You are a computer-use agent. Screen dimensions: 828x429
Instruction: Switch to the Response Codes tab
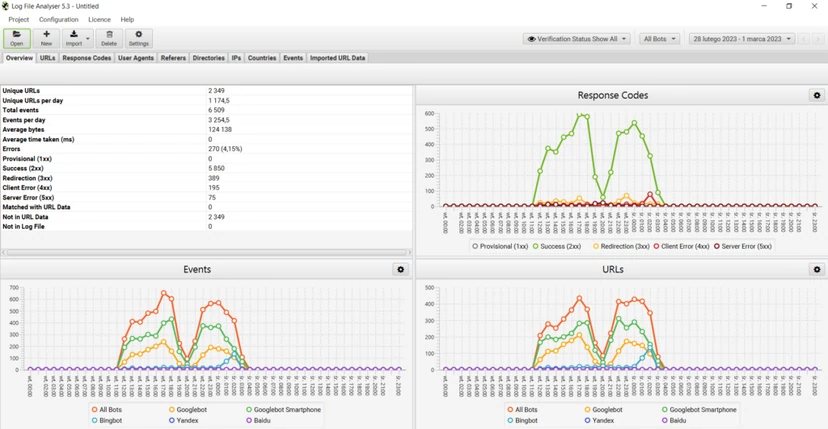click(x=87, y=58)
